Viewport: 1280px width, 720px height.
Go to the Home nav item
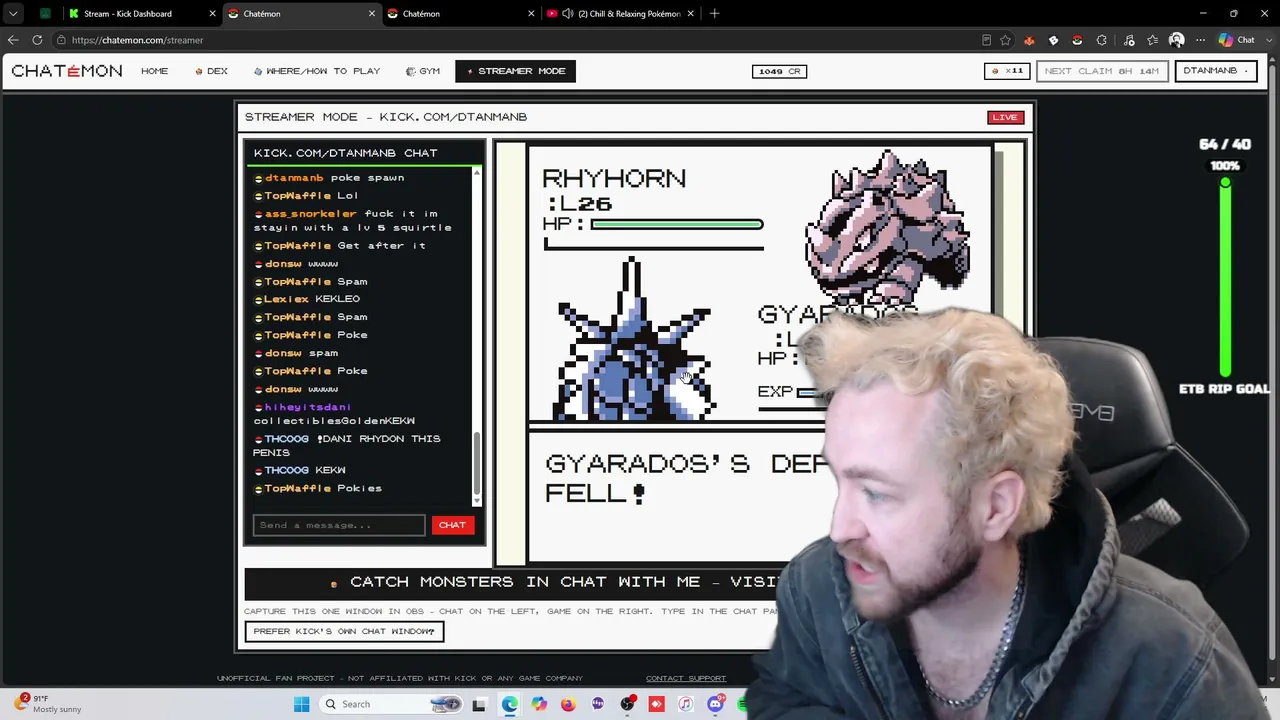154,71
